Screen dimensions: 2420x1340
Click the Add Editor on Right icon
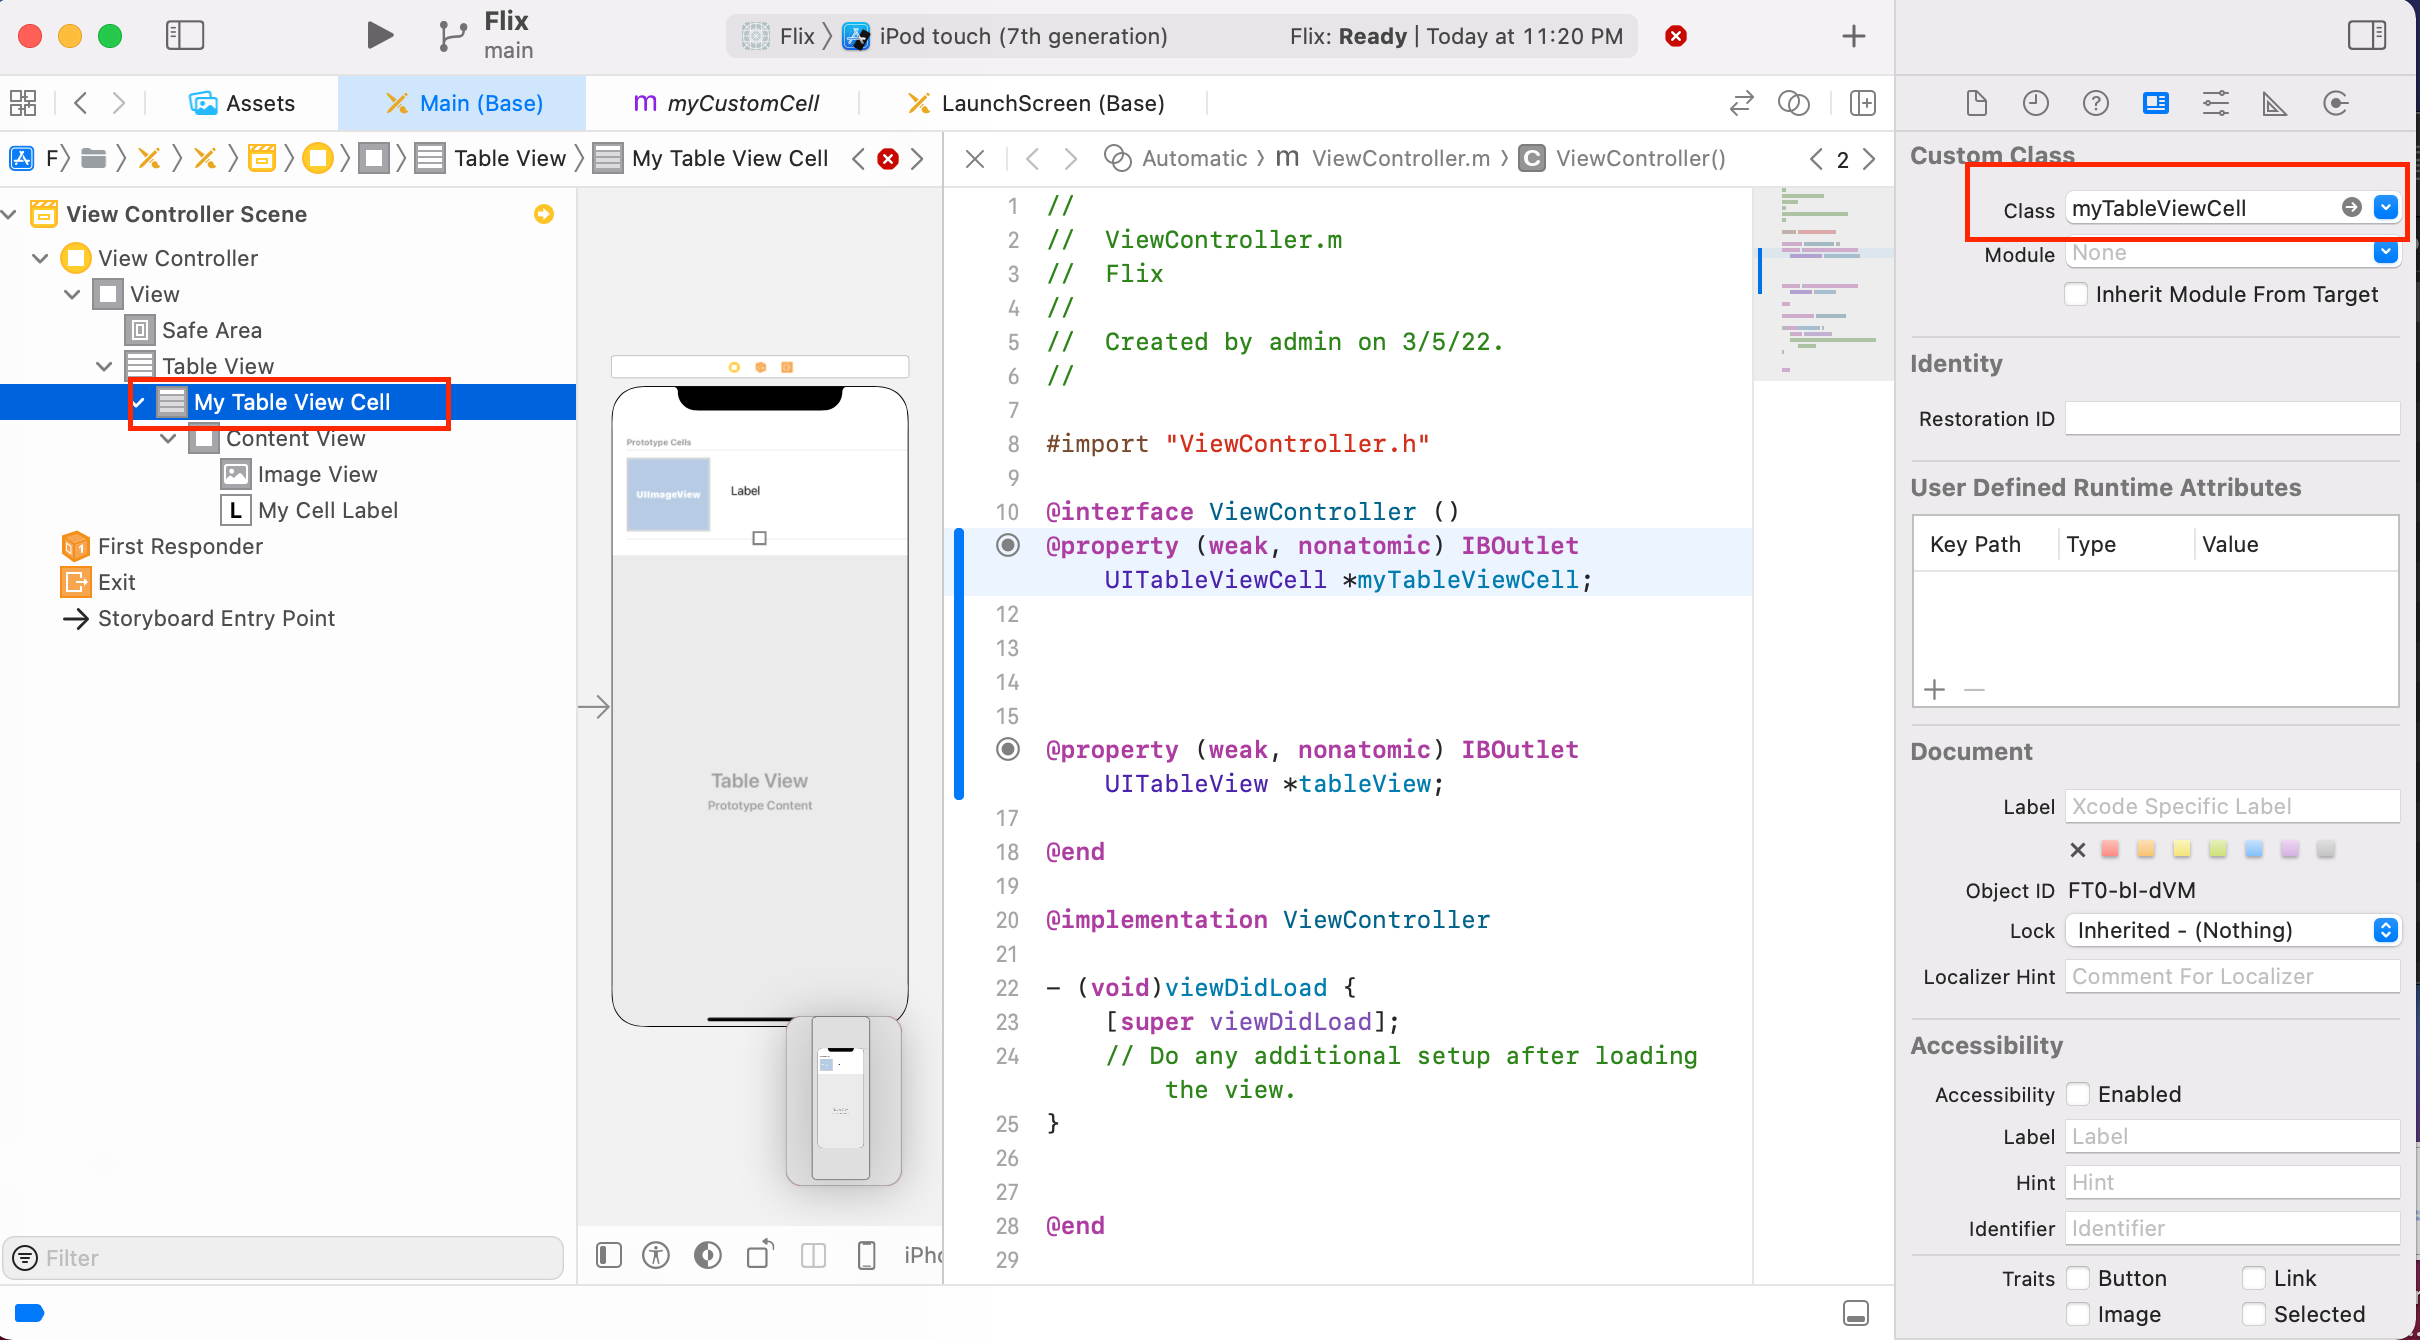[x=1862, y=103]
